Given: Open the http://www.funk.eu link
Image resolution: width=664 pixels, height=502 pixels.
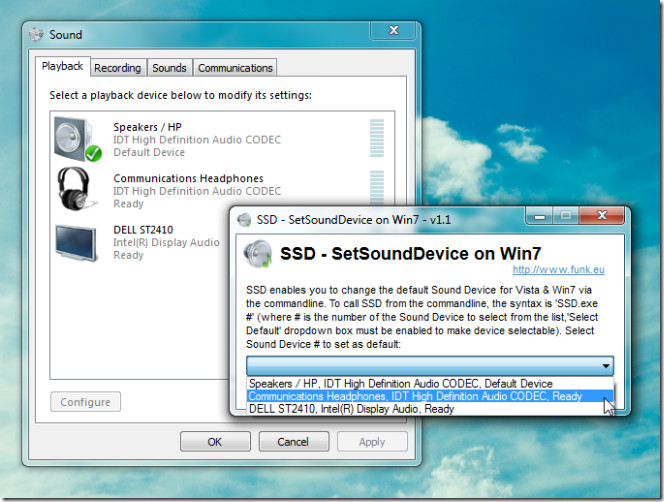Looking at the screenshot, I should coord(558,269).
